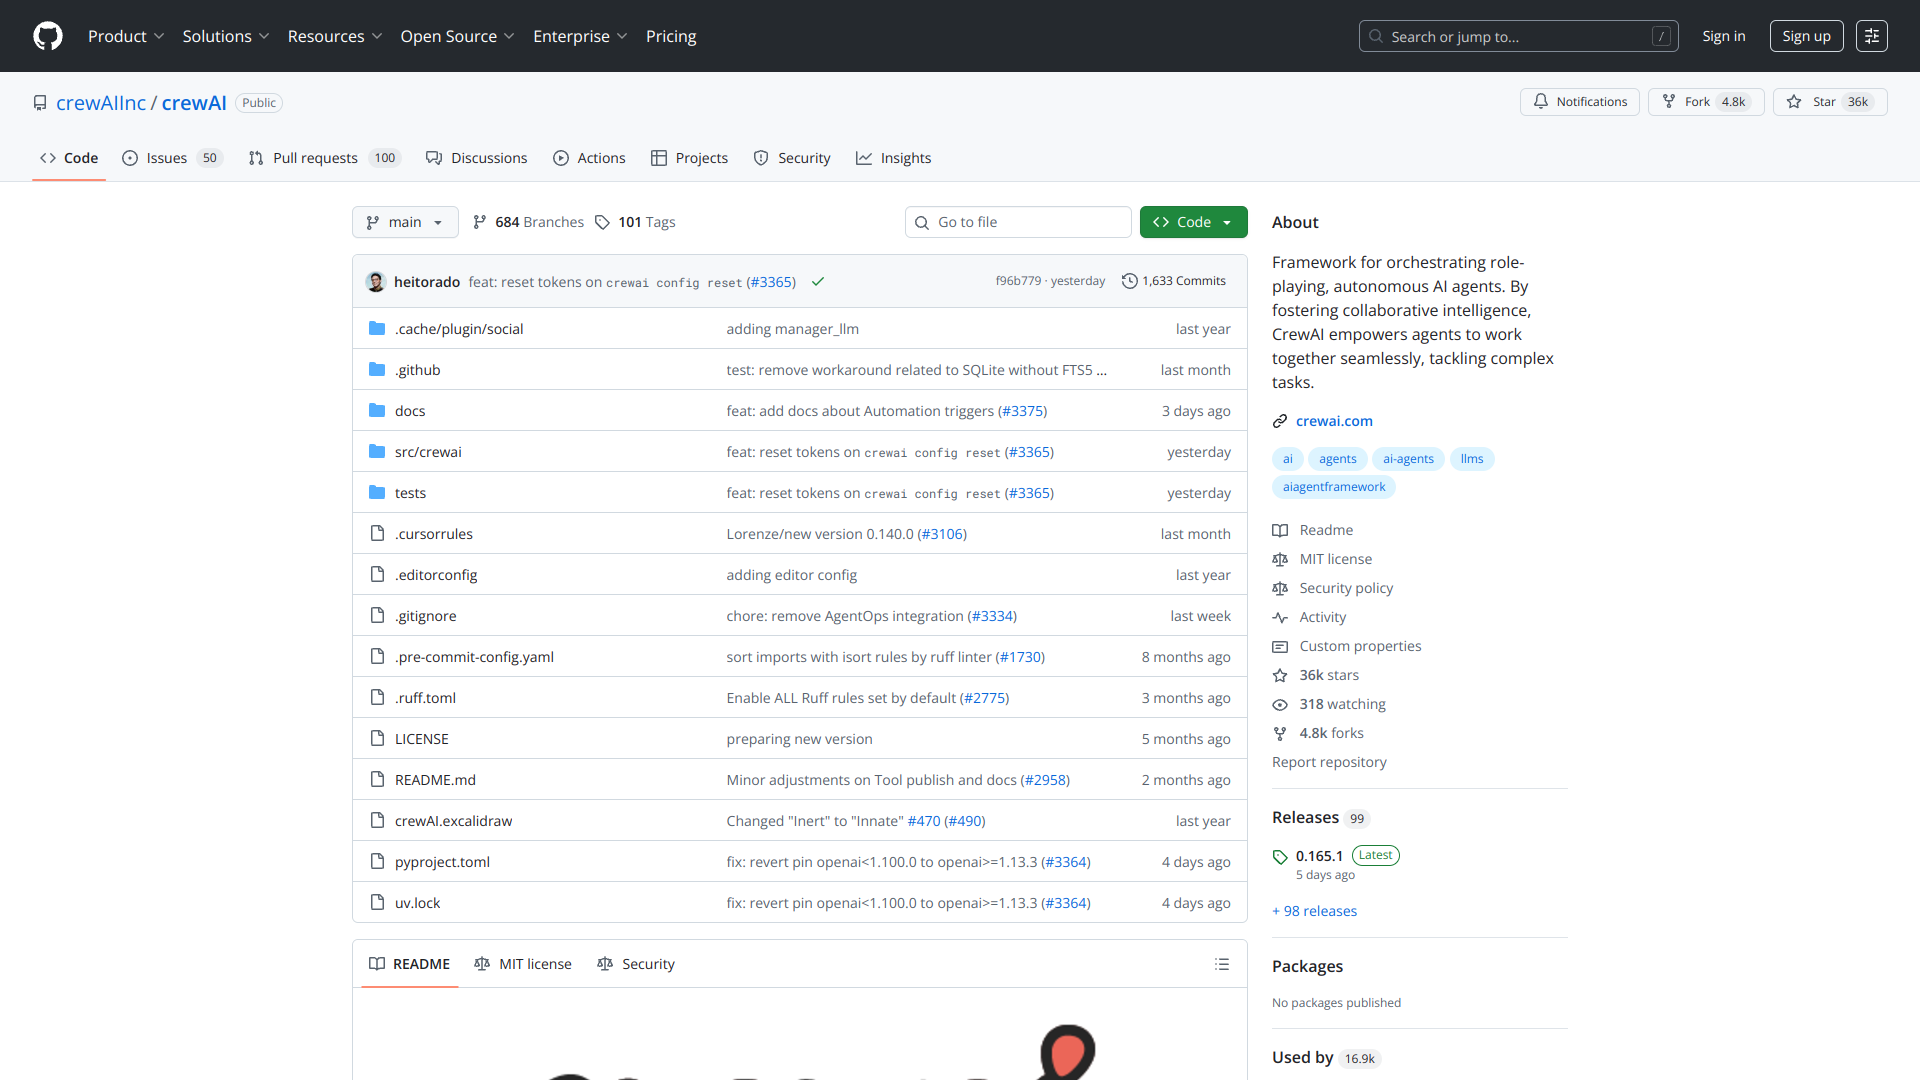Open the Notifications bell button
The width and height of the screenshot is (1920, 1080).
(1579, 102)
